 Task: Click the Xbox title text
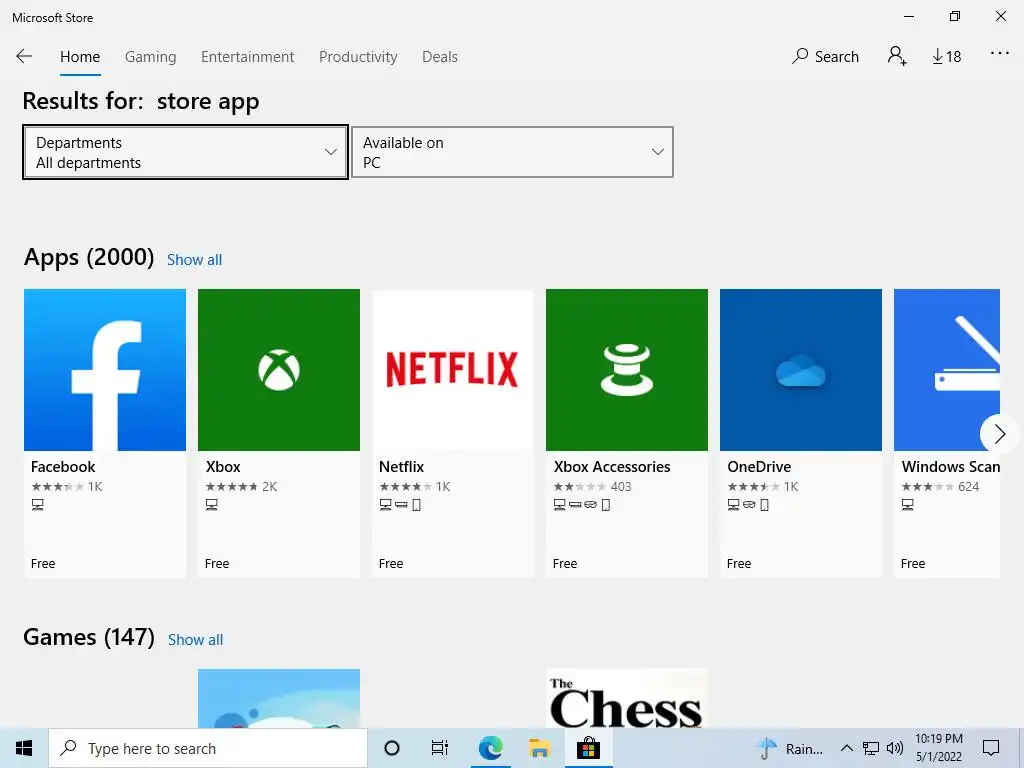point(223,467)
